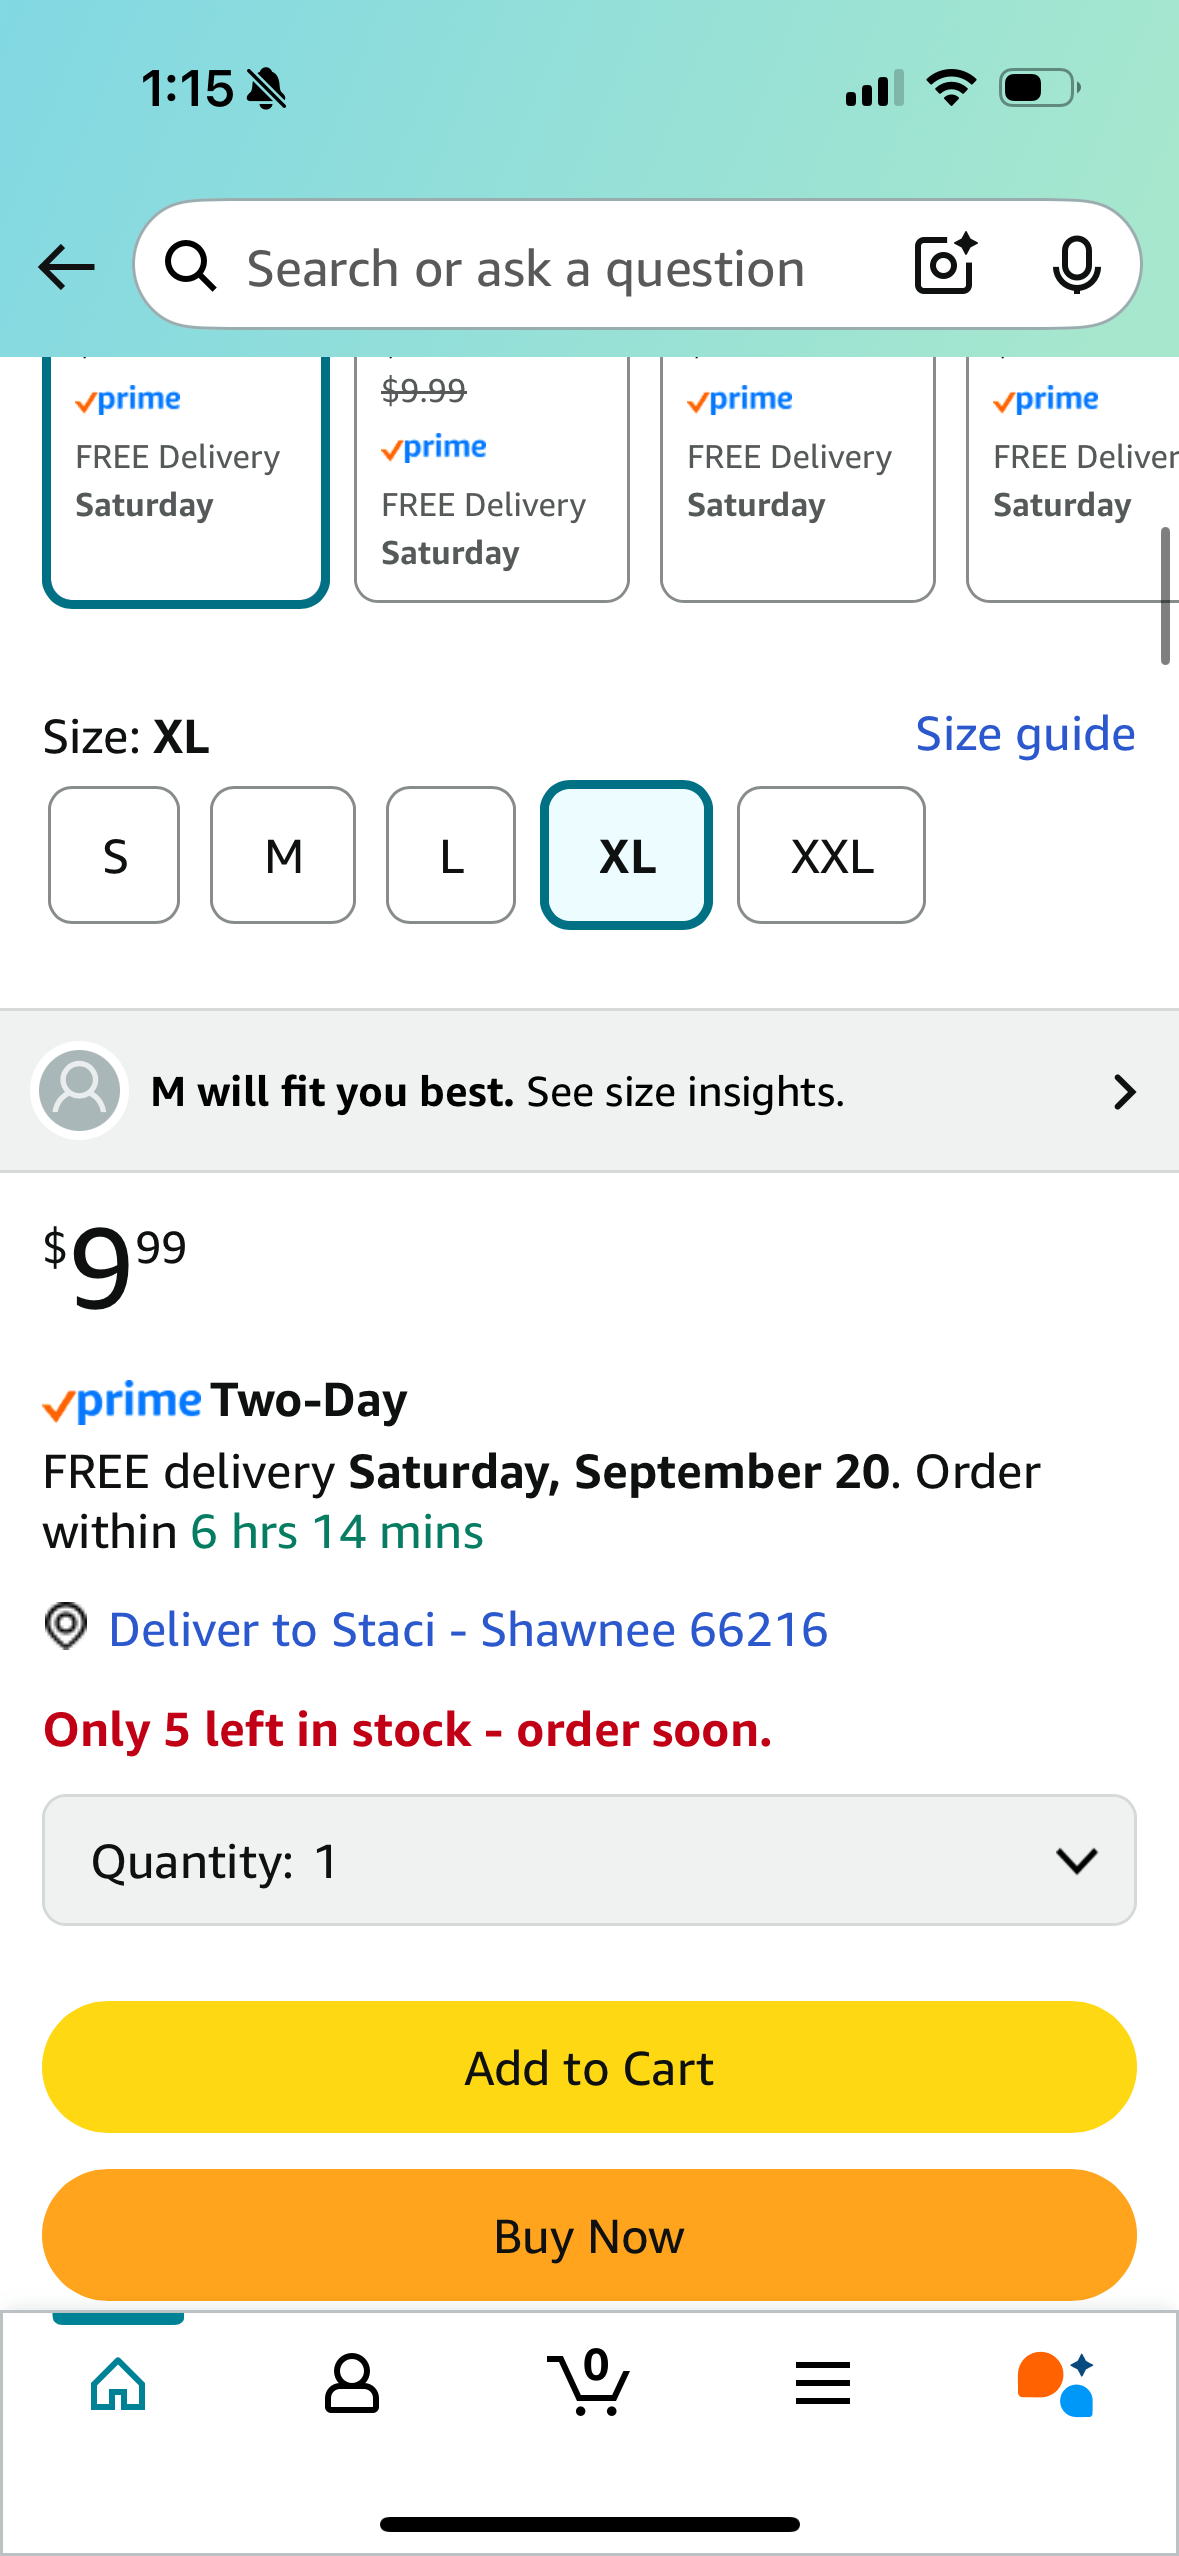
Task: Open the Rufus AI assistant icon
Action: [x=1056, y=2384]
